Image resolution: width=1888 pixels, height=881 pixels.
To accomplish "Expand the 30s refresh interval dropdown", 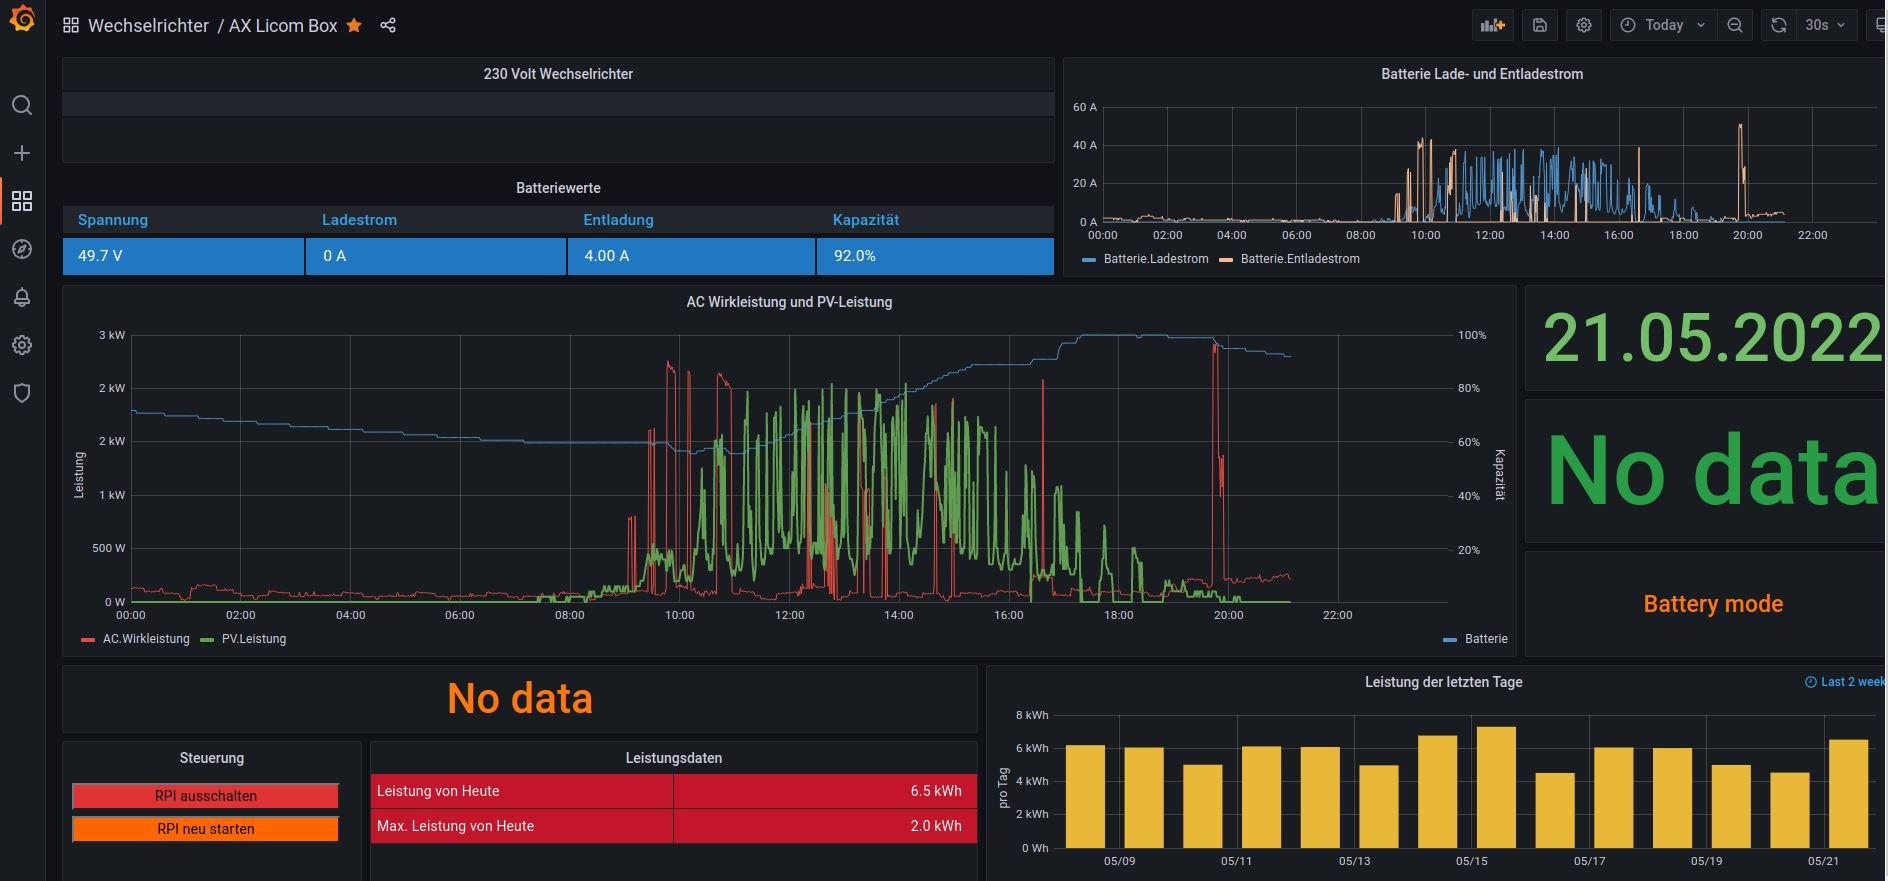I will pyautogui.click(x=1826, y=26).
